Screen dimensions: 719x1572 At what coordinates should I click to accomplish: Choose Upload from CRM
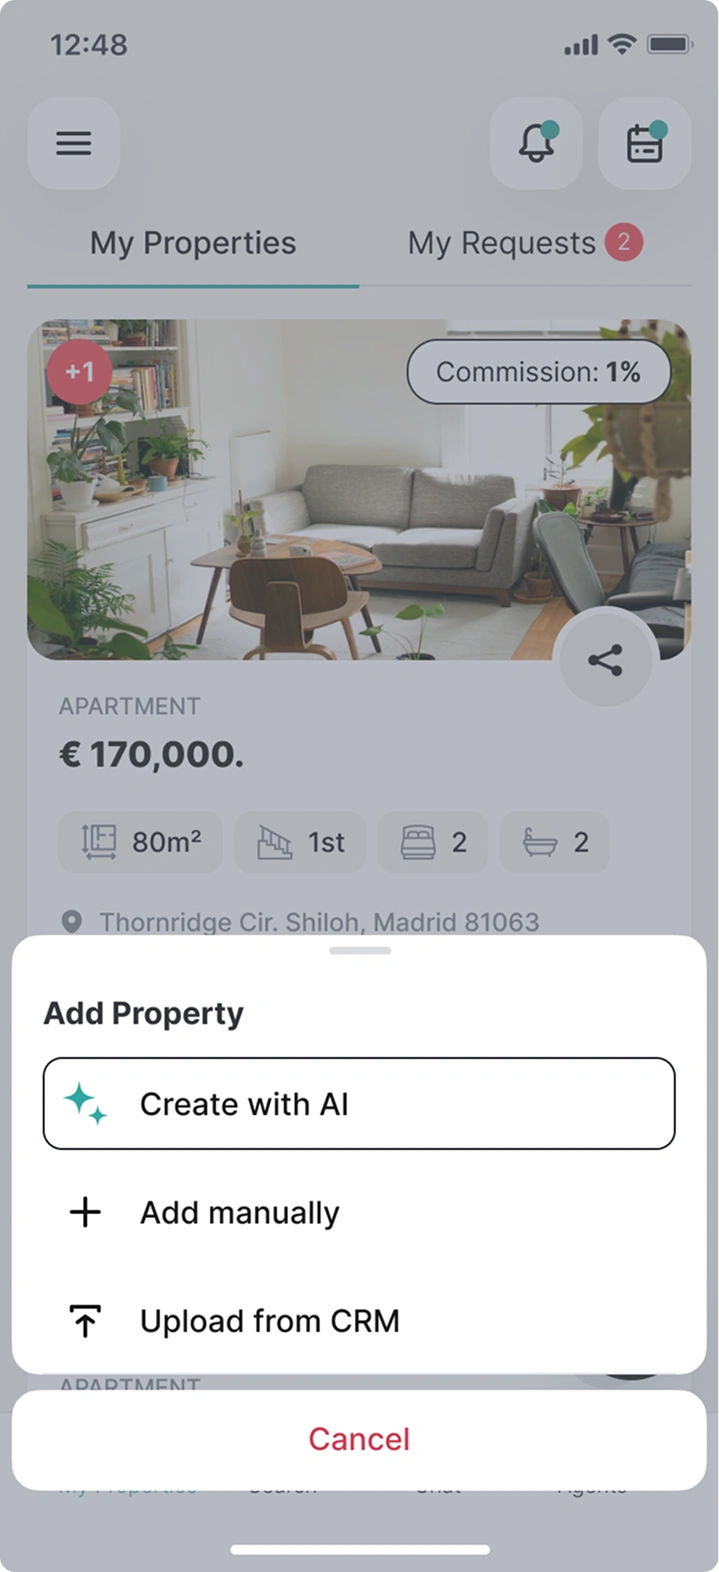359,1321
